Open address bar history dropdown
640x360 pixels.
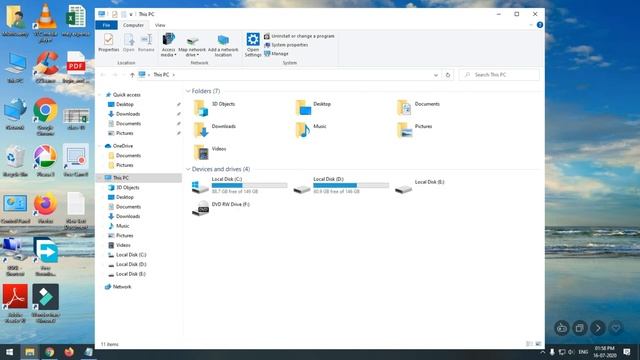coord(436,75)
